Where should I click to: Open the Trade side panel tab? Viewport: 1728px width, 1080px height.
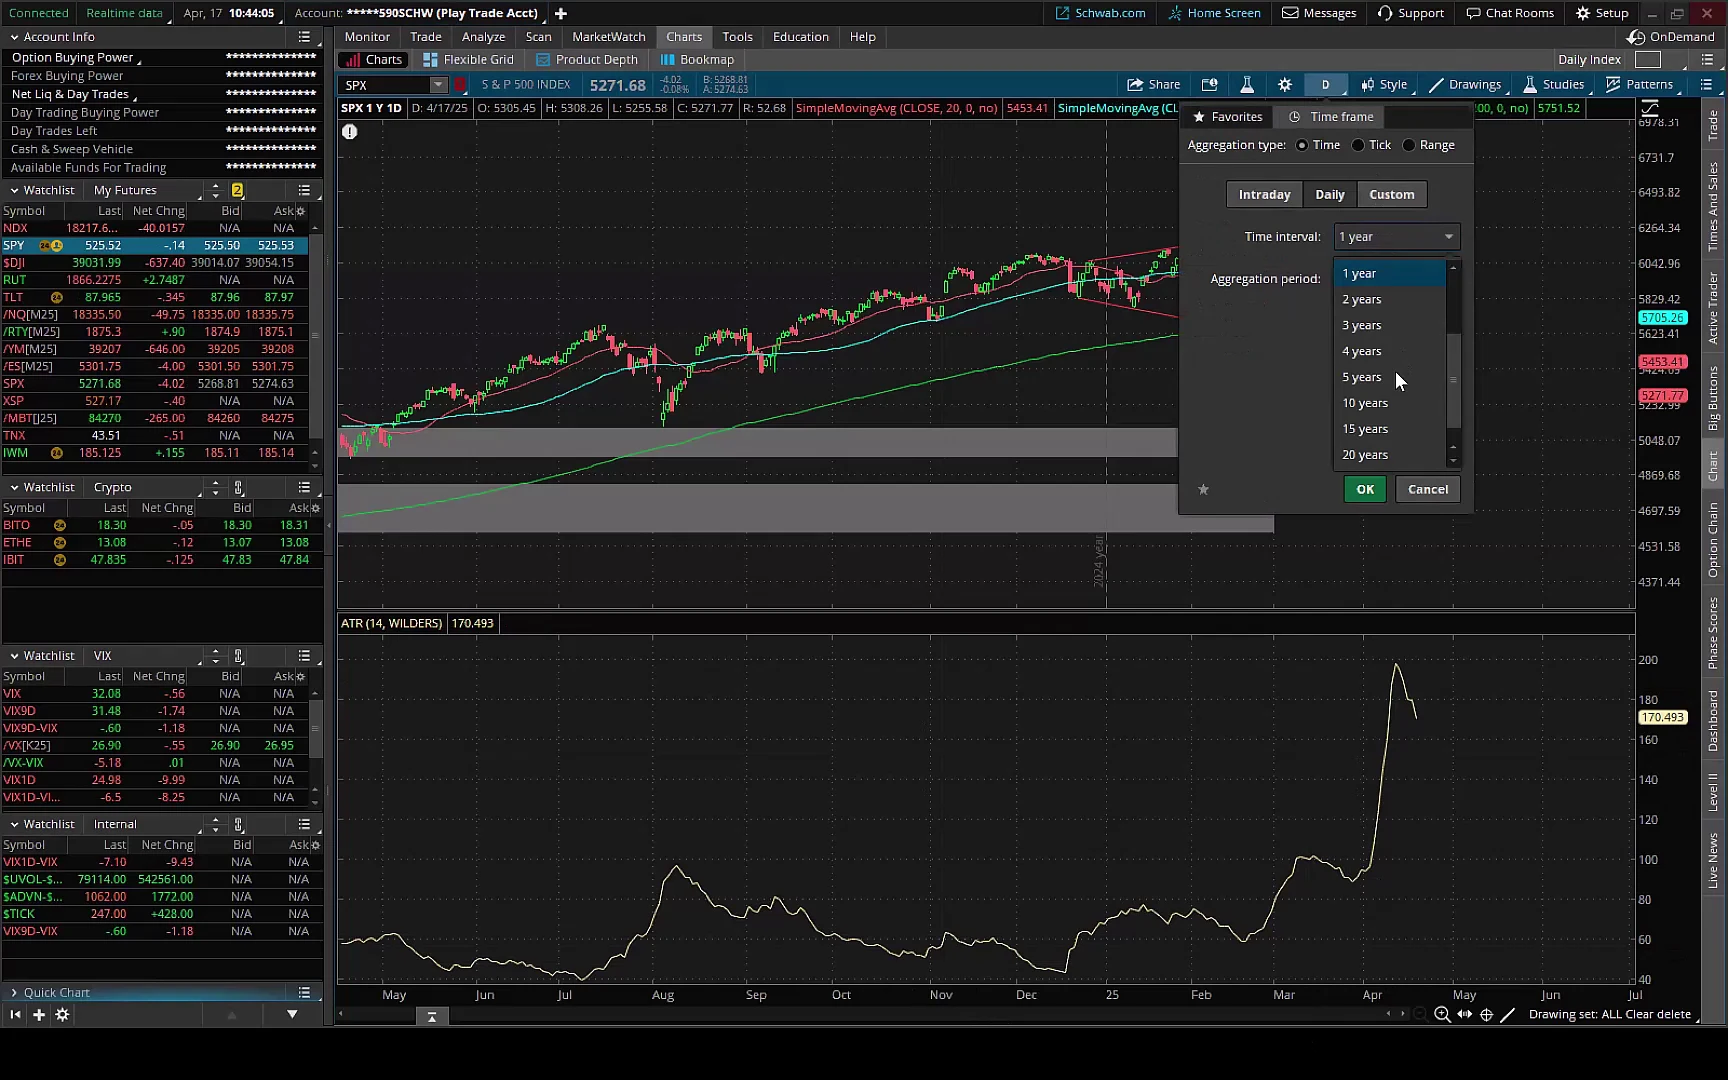1714,125
